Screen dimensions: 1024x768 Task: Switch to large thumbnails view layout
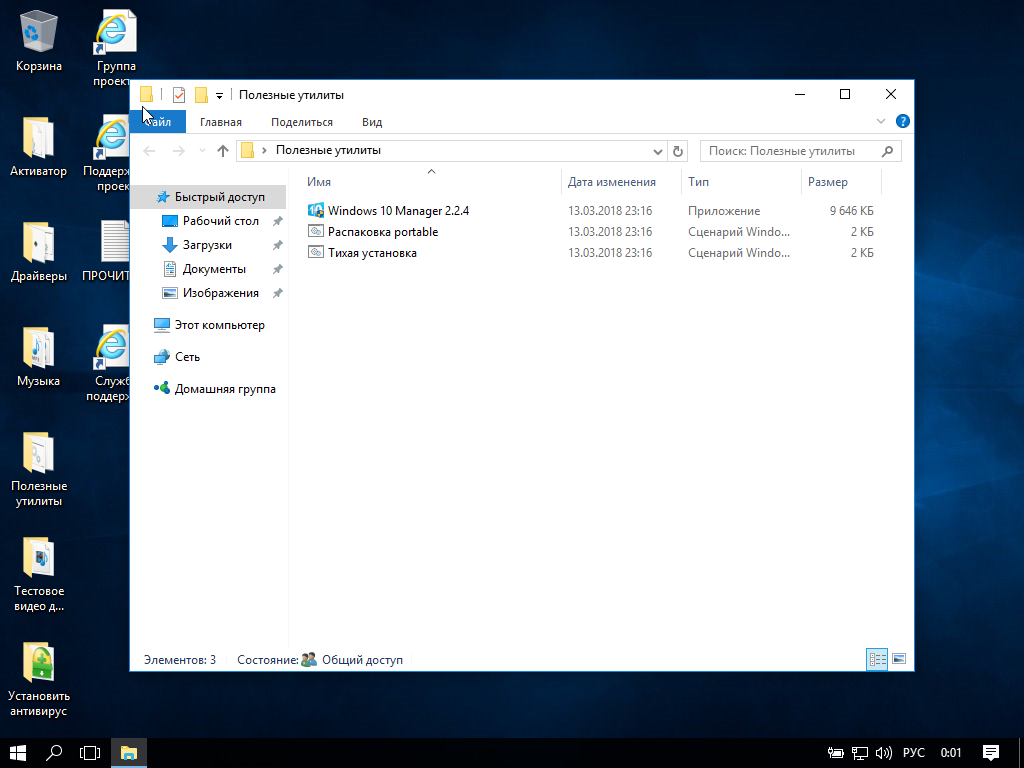(x=898, y=660)
